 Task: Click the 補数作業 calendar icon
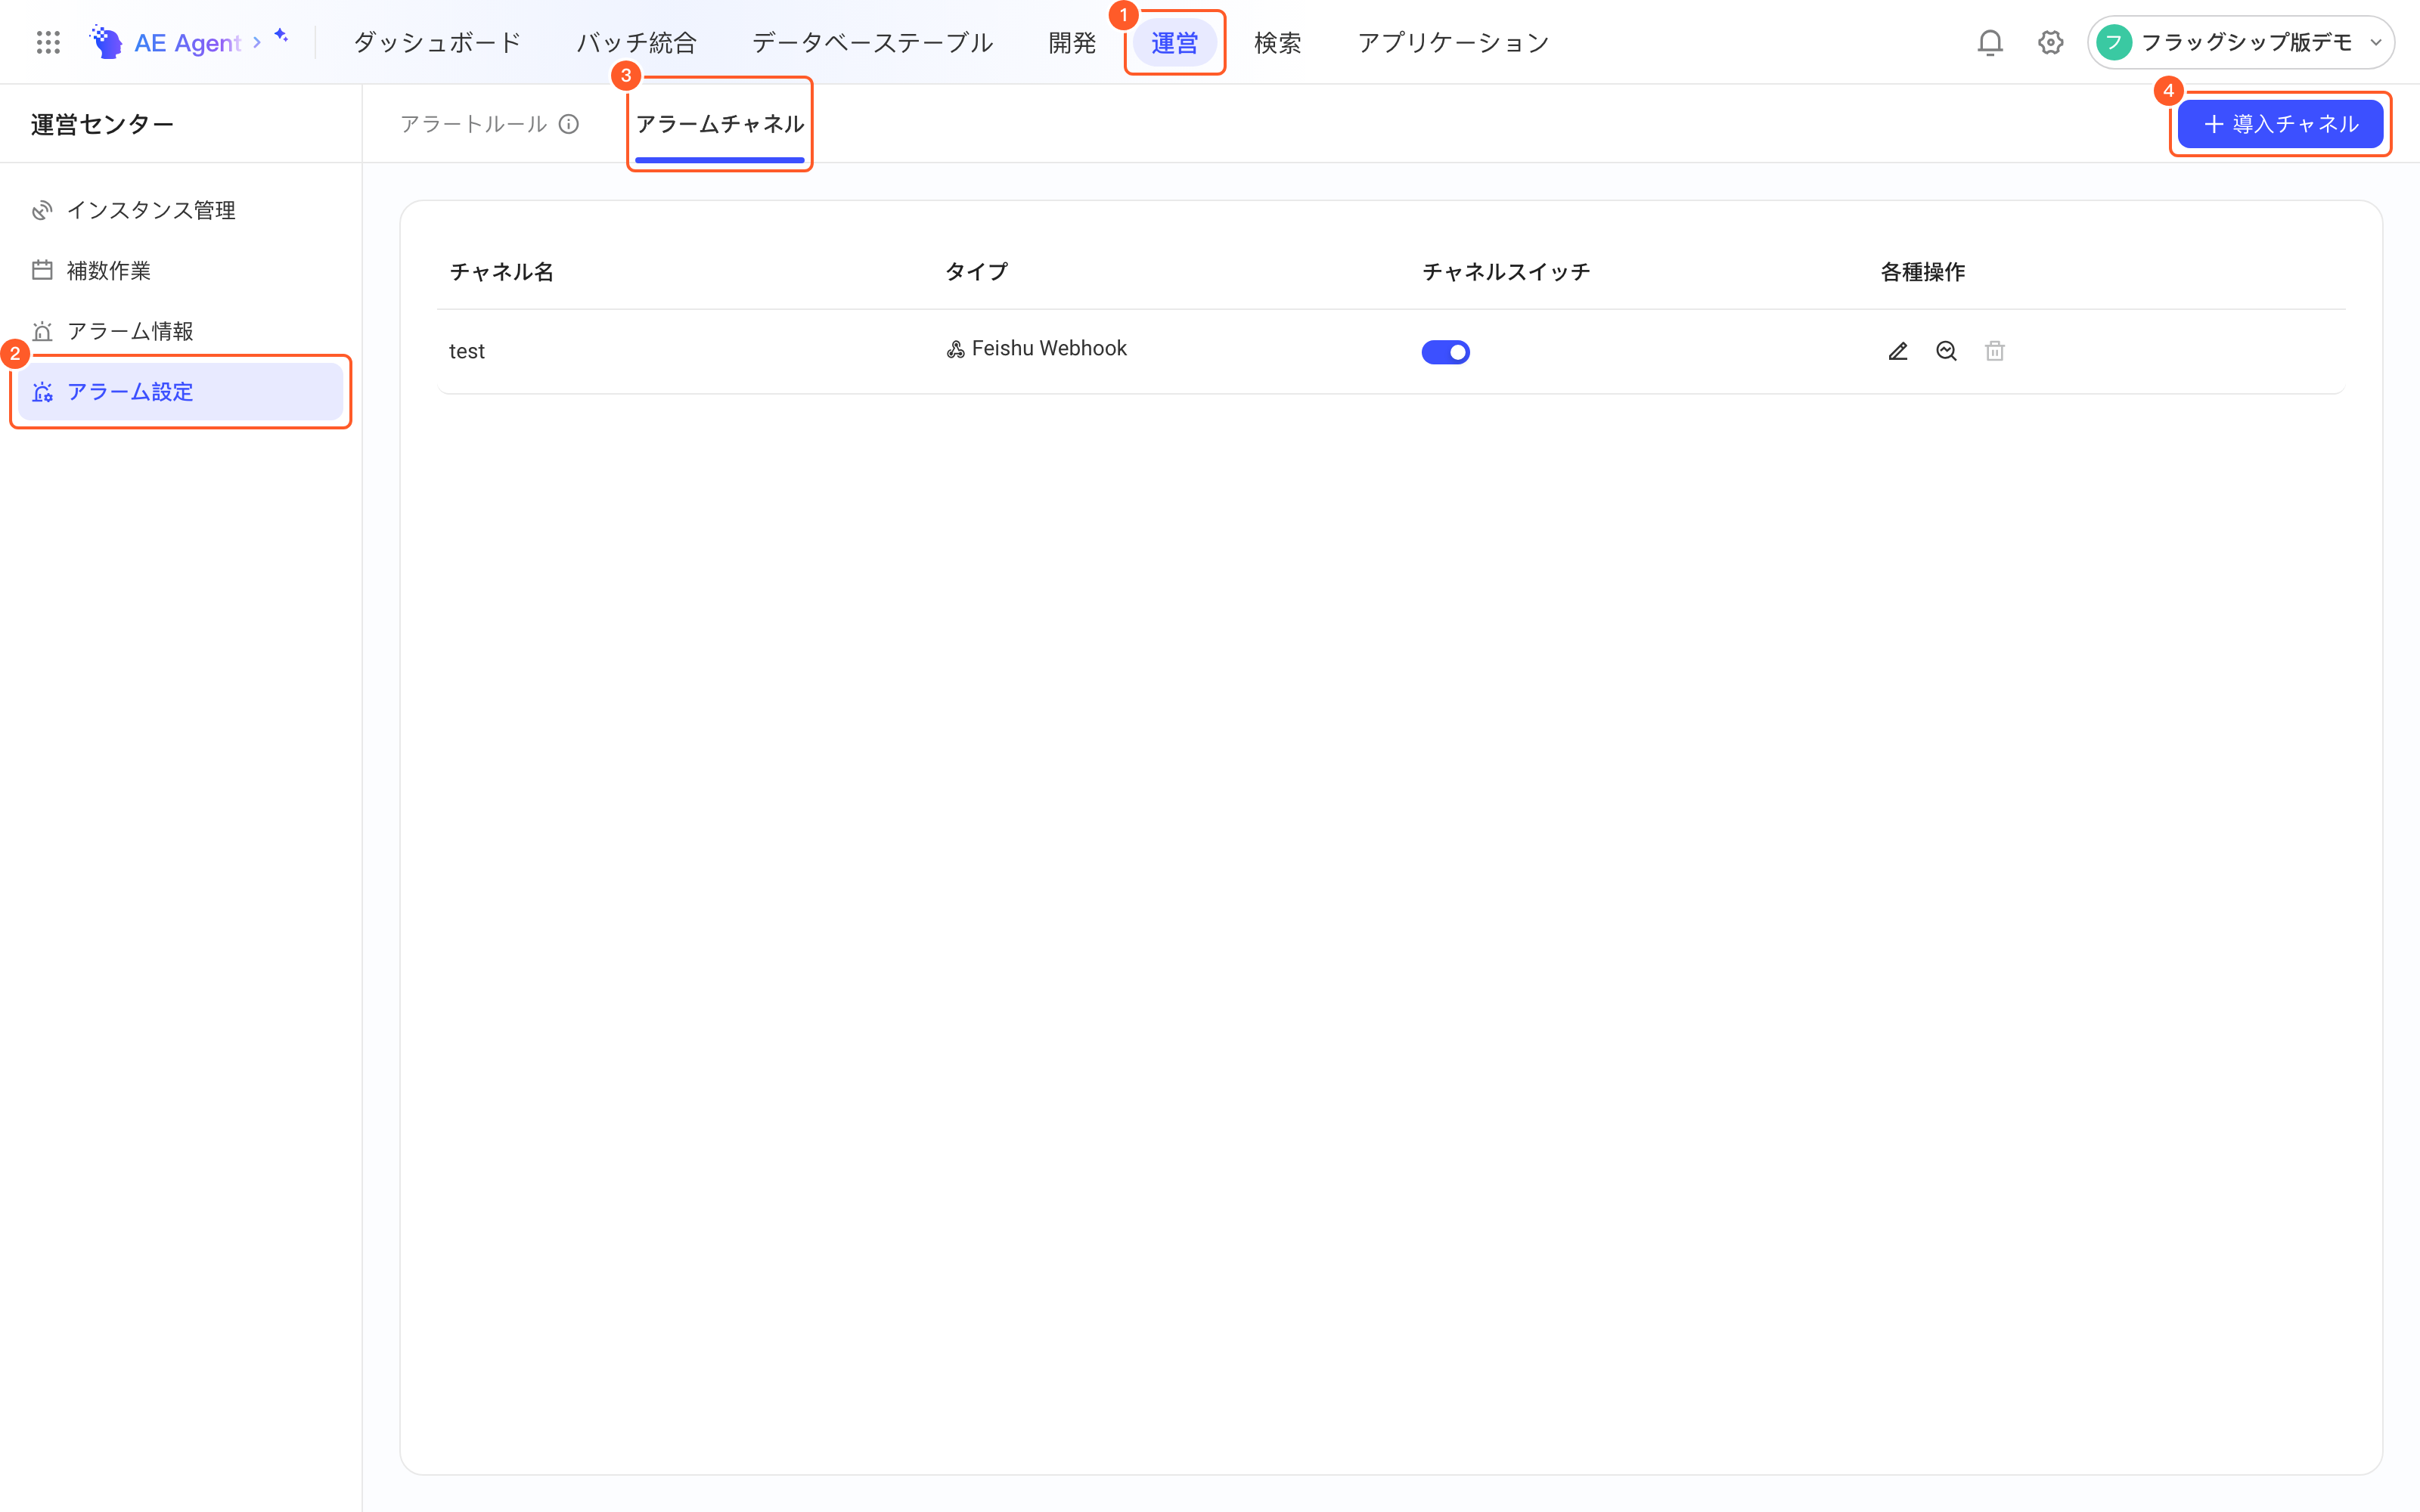[42, 270]
